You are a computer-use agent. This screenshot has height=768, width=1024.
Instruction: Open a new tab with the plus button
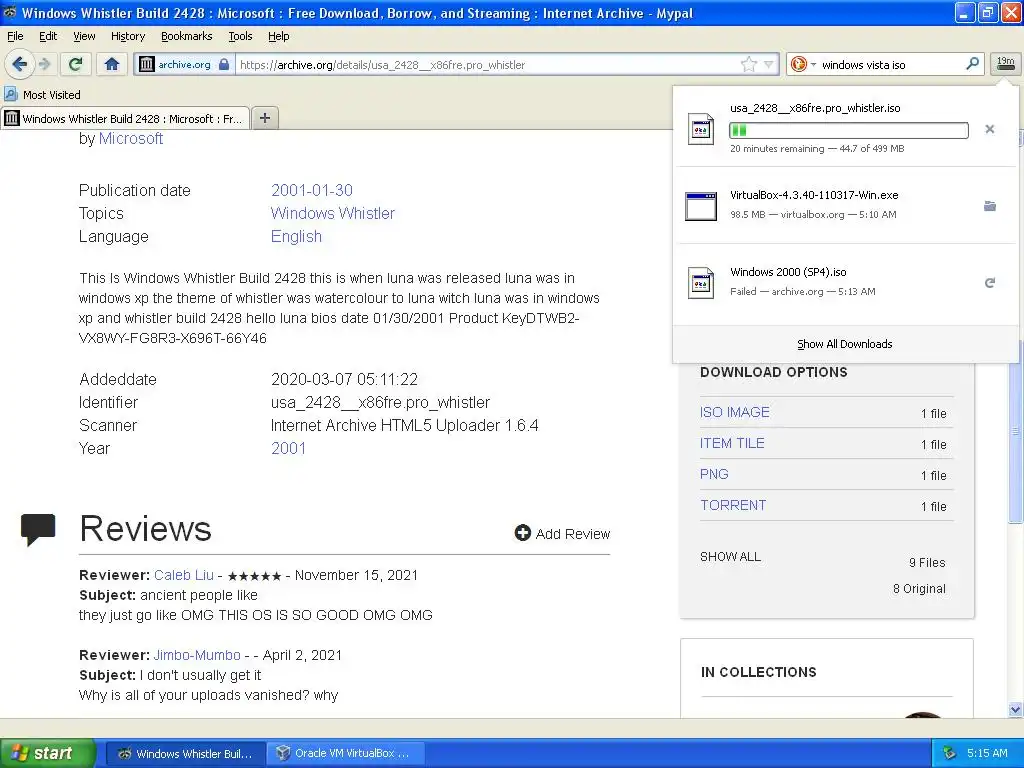264,118
